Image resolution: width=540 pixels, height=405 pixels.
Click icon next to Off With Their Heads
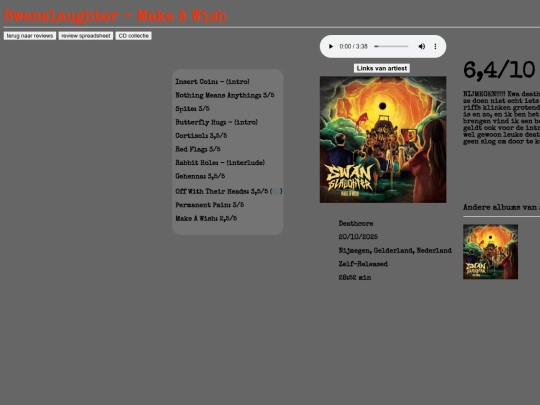point(276,191)
